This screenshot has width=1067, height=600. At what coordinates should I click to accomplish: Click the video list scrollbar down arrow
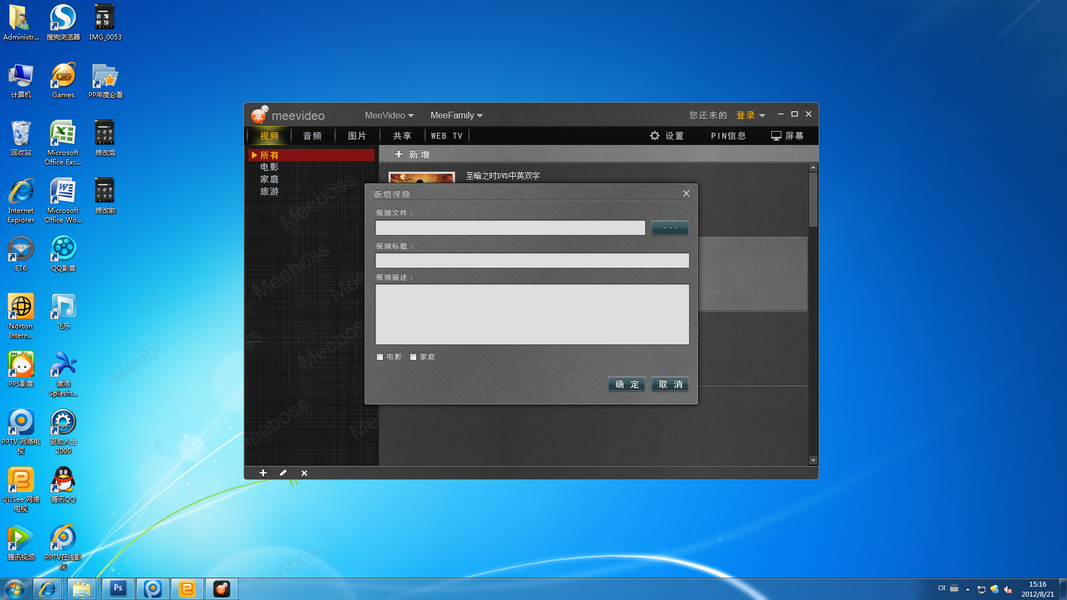[x=812, y=461]
